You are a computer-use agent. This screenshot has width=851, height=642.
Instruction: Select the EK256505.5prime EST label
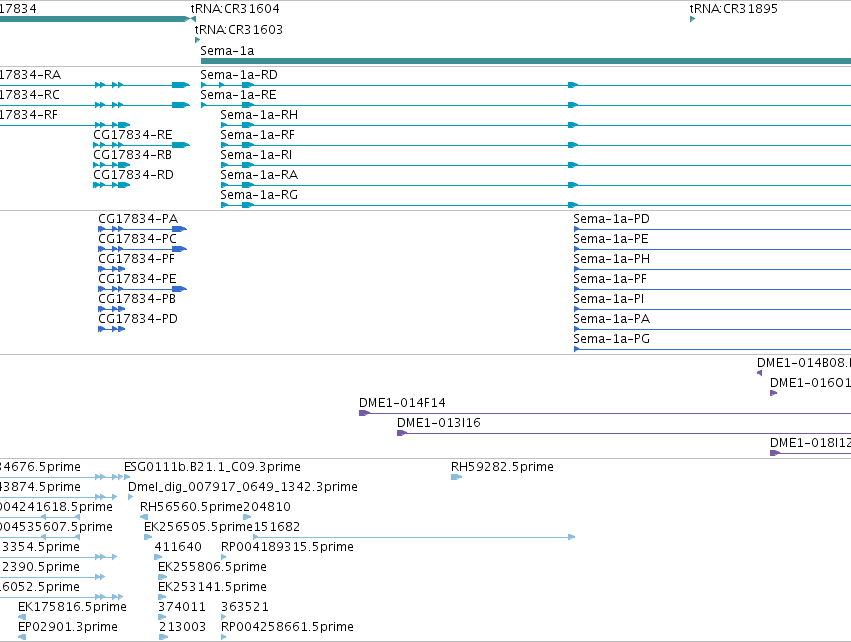click(198, 527)
